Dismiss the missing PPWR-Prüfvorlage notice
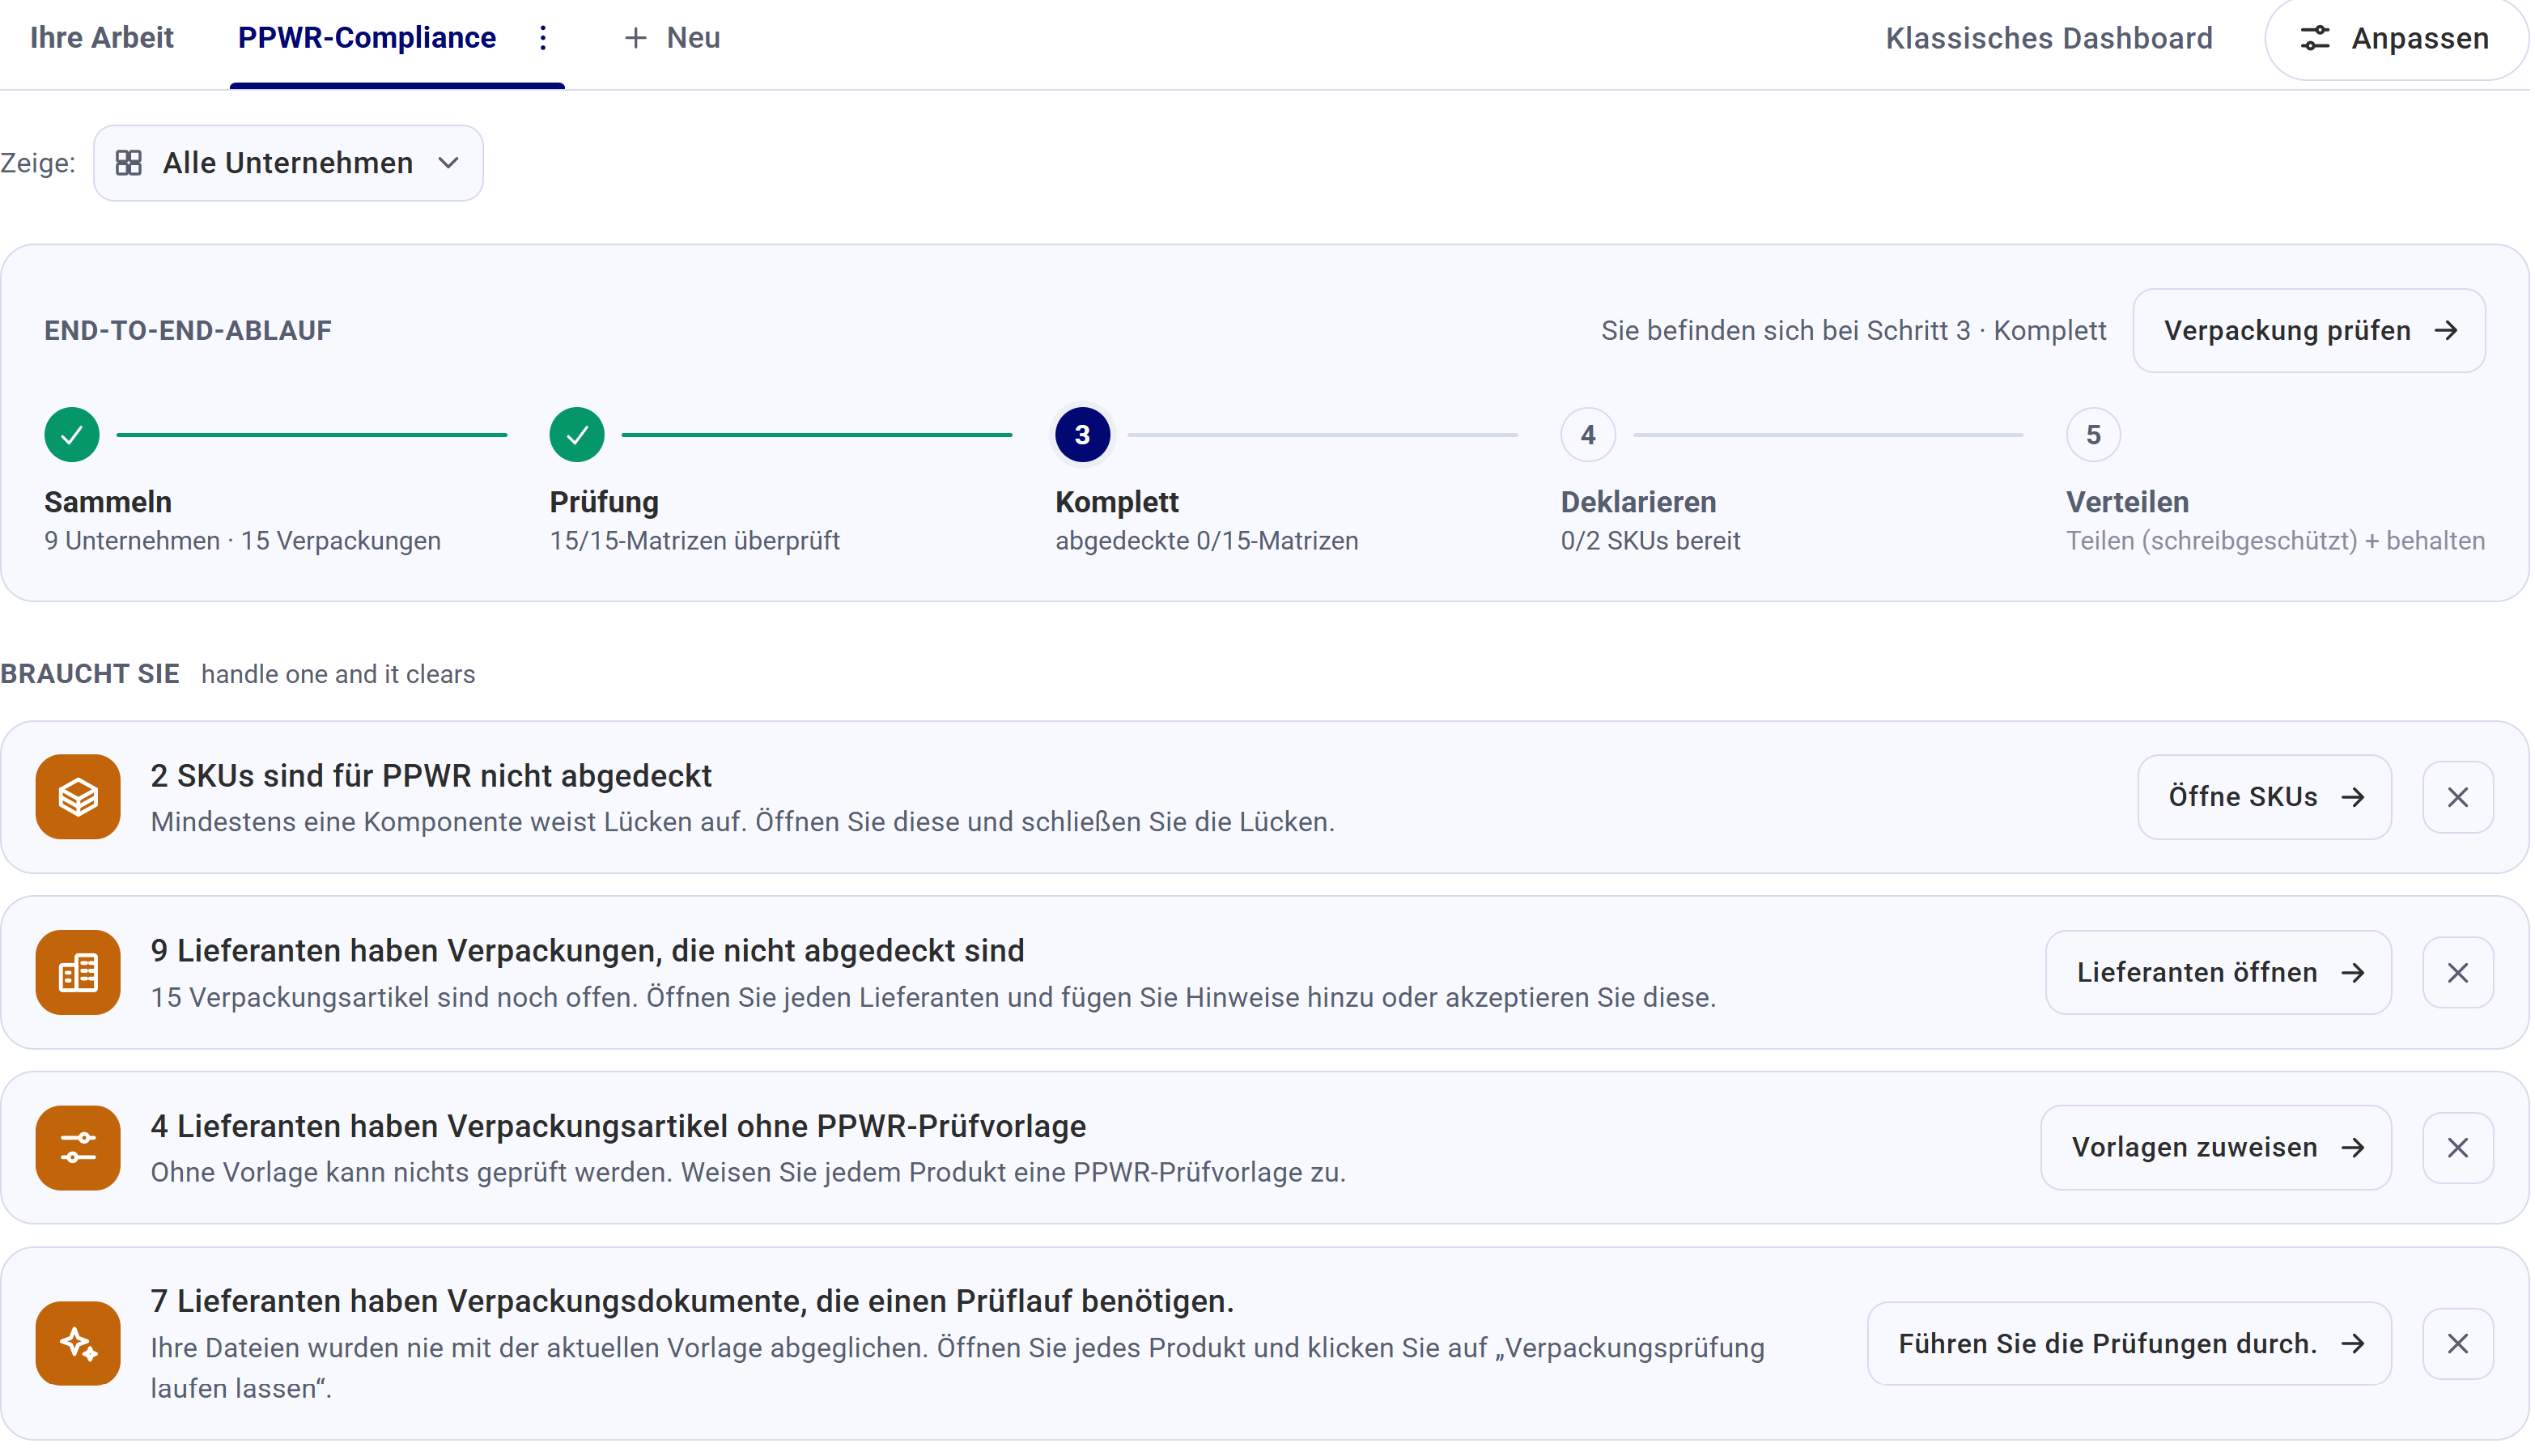 point(2459,1148)
